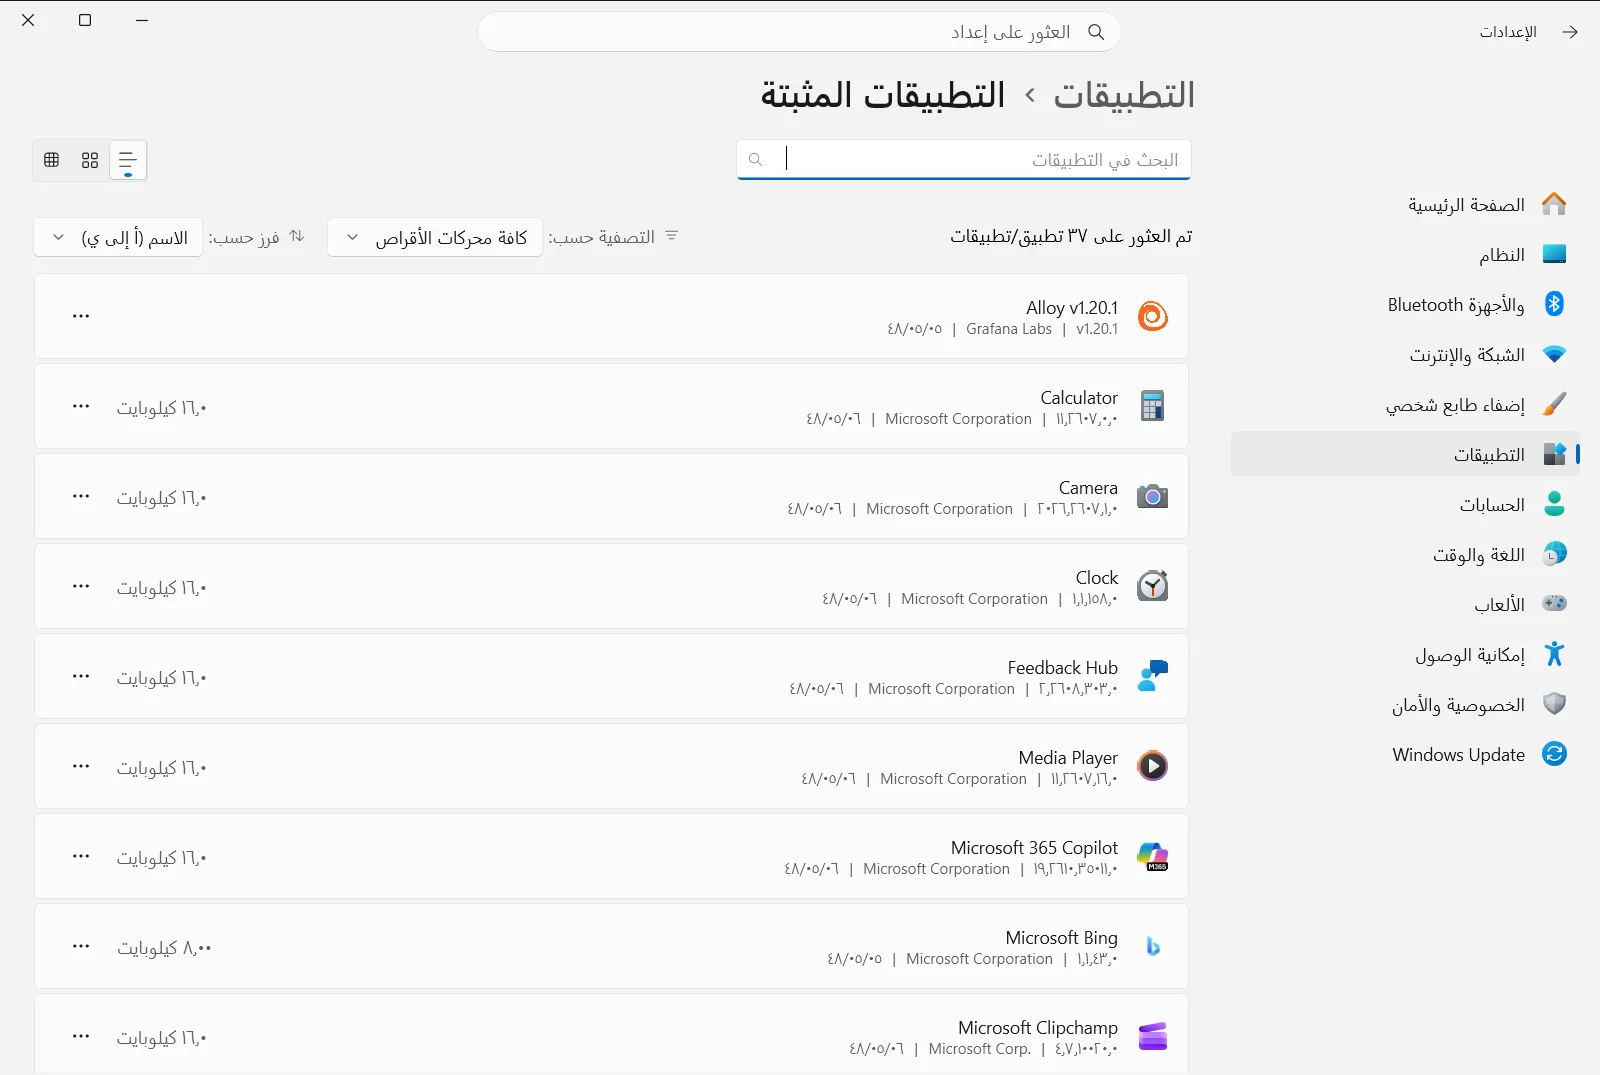Open the filter كافة محركات الأقراص dropdown
Screen dimensions: 1600x1075
pos(435,237)
